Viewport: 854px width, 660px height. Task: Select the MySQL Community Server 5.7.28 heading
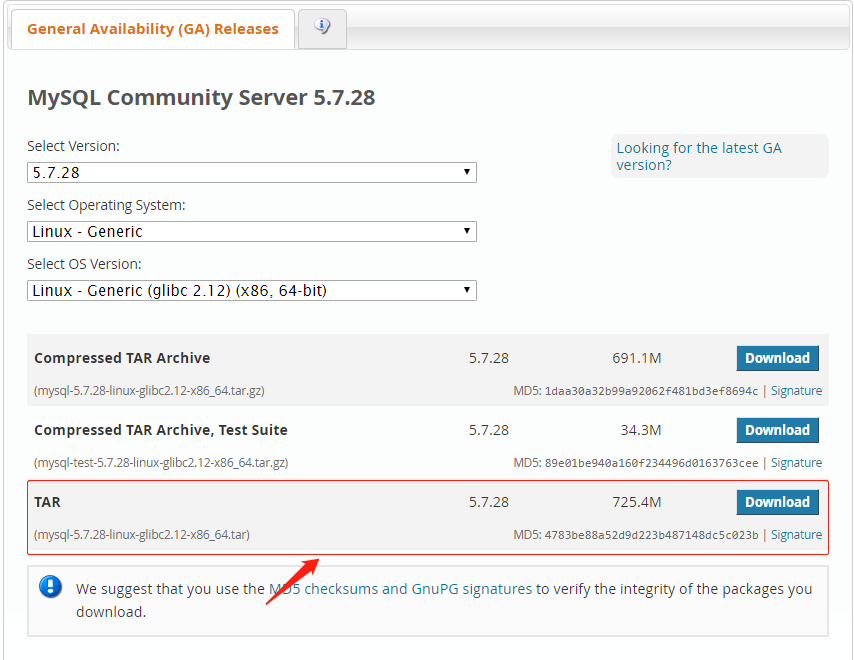[x=201, y=97]
